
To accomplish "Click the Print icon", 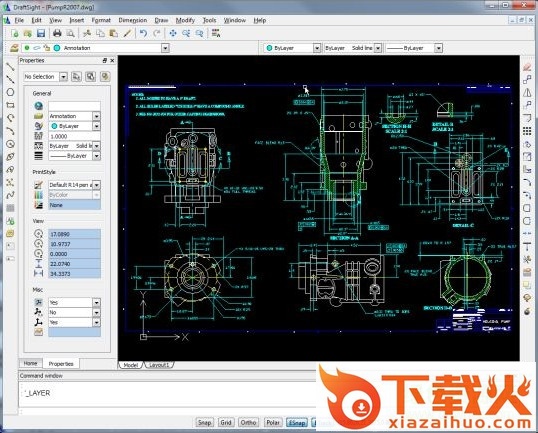I will pos(57,33).
